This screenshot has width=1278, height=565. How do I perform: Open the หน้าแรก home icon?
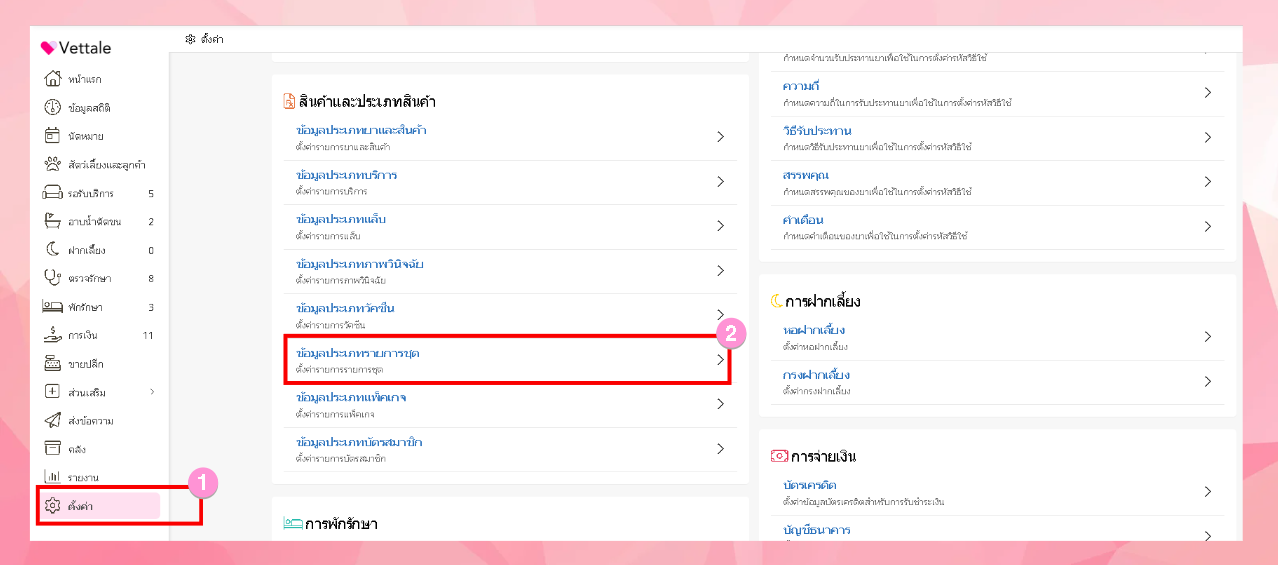click(x=53, y=79)
